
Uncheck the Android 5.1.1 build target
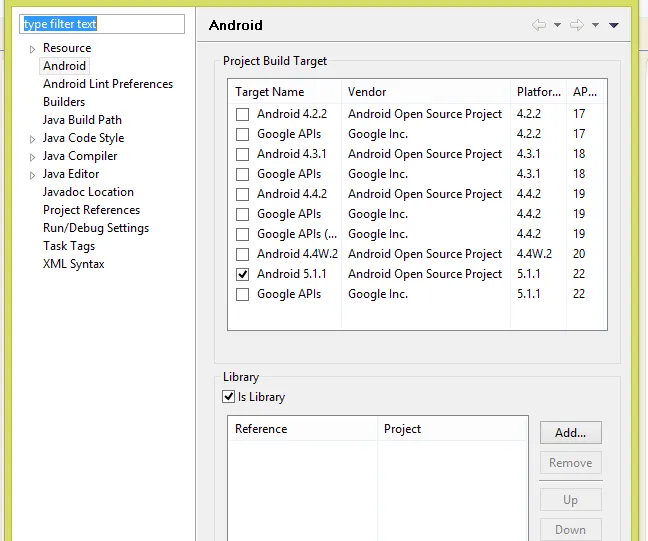pos(242,274)
